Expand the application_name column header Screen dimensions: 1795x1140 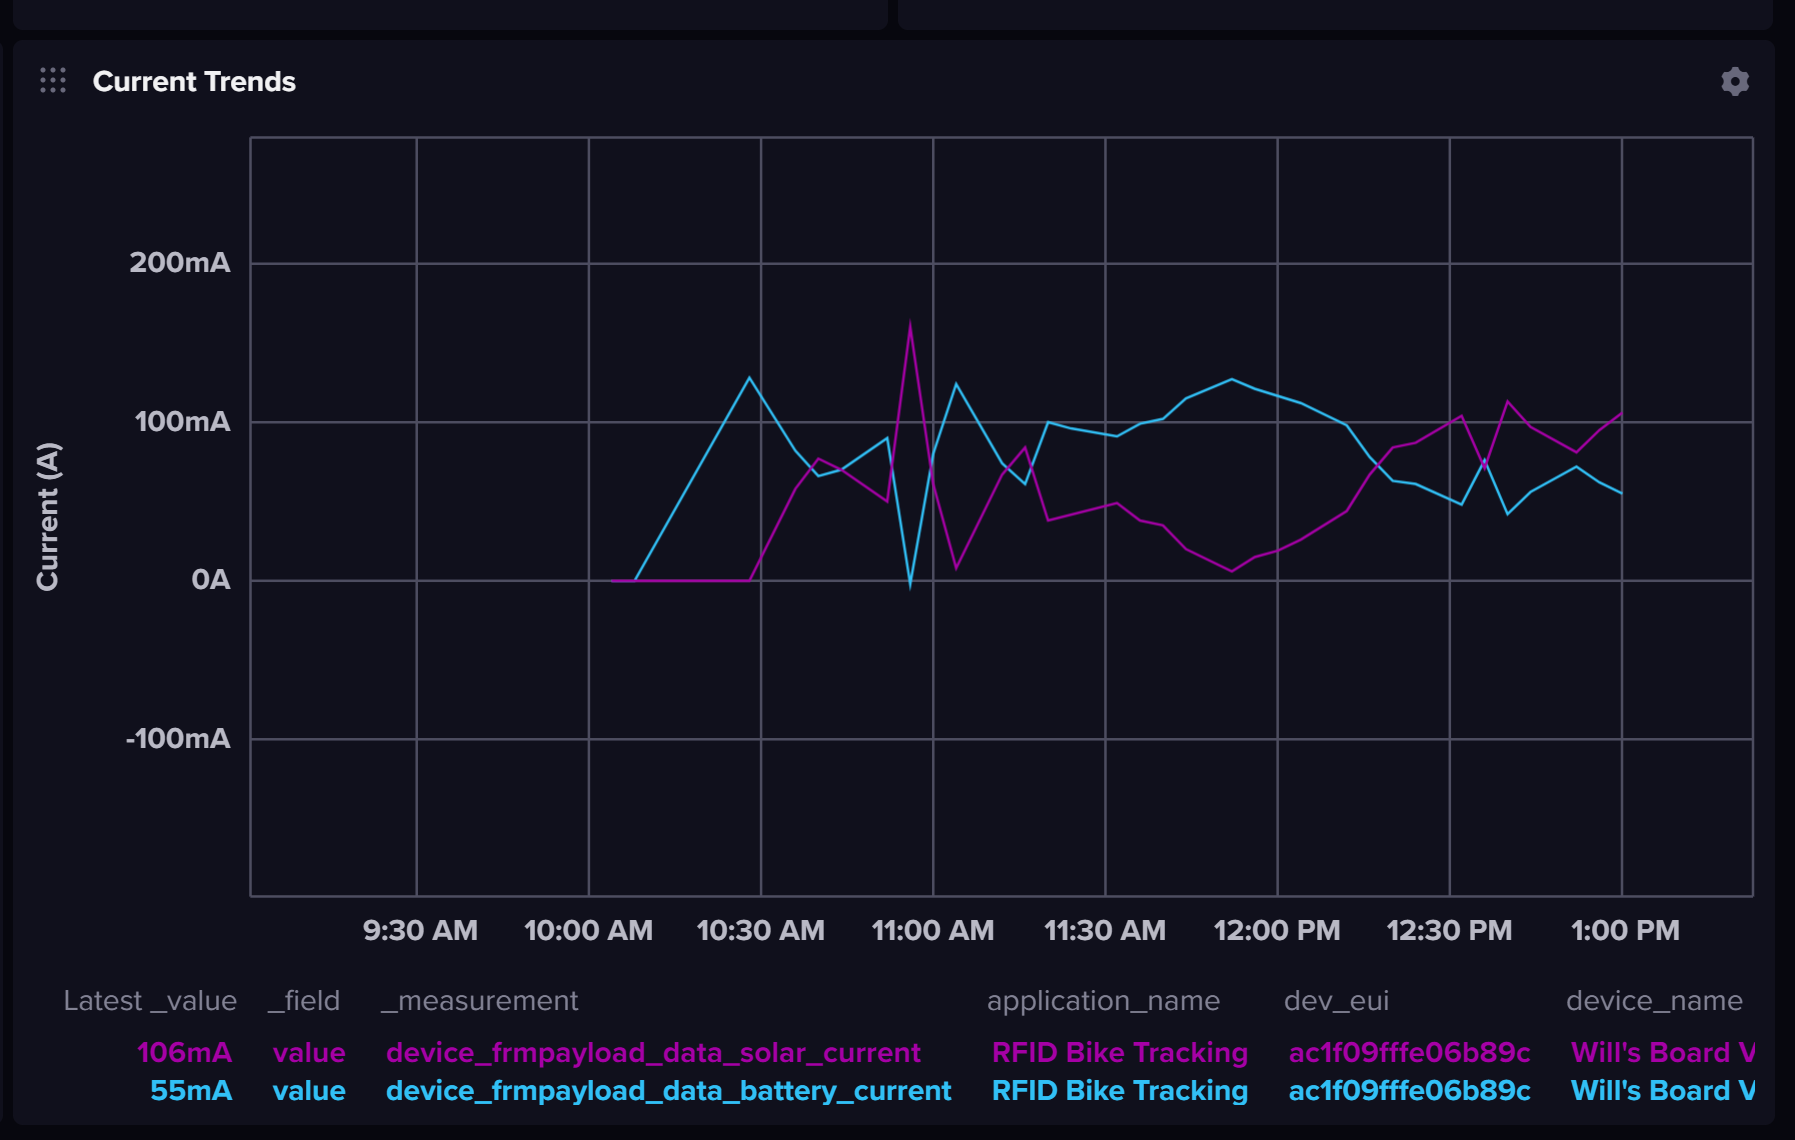point(1104,1000)
